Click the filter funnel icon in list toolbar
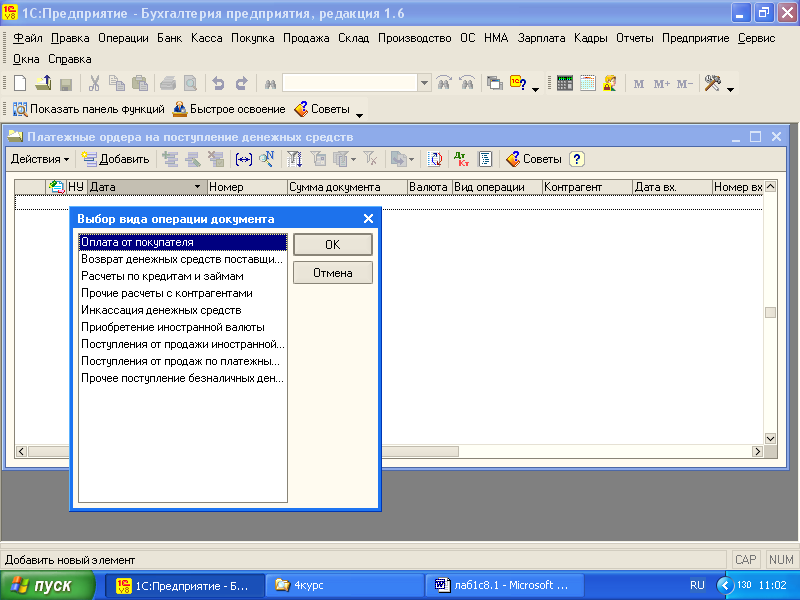Viewport: 800px width, 600px height. point(294,159)
